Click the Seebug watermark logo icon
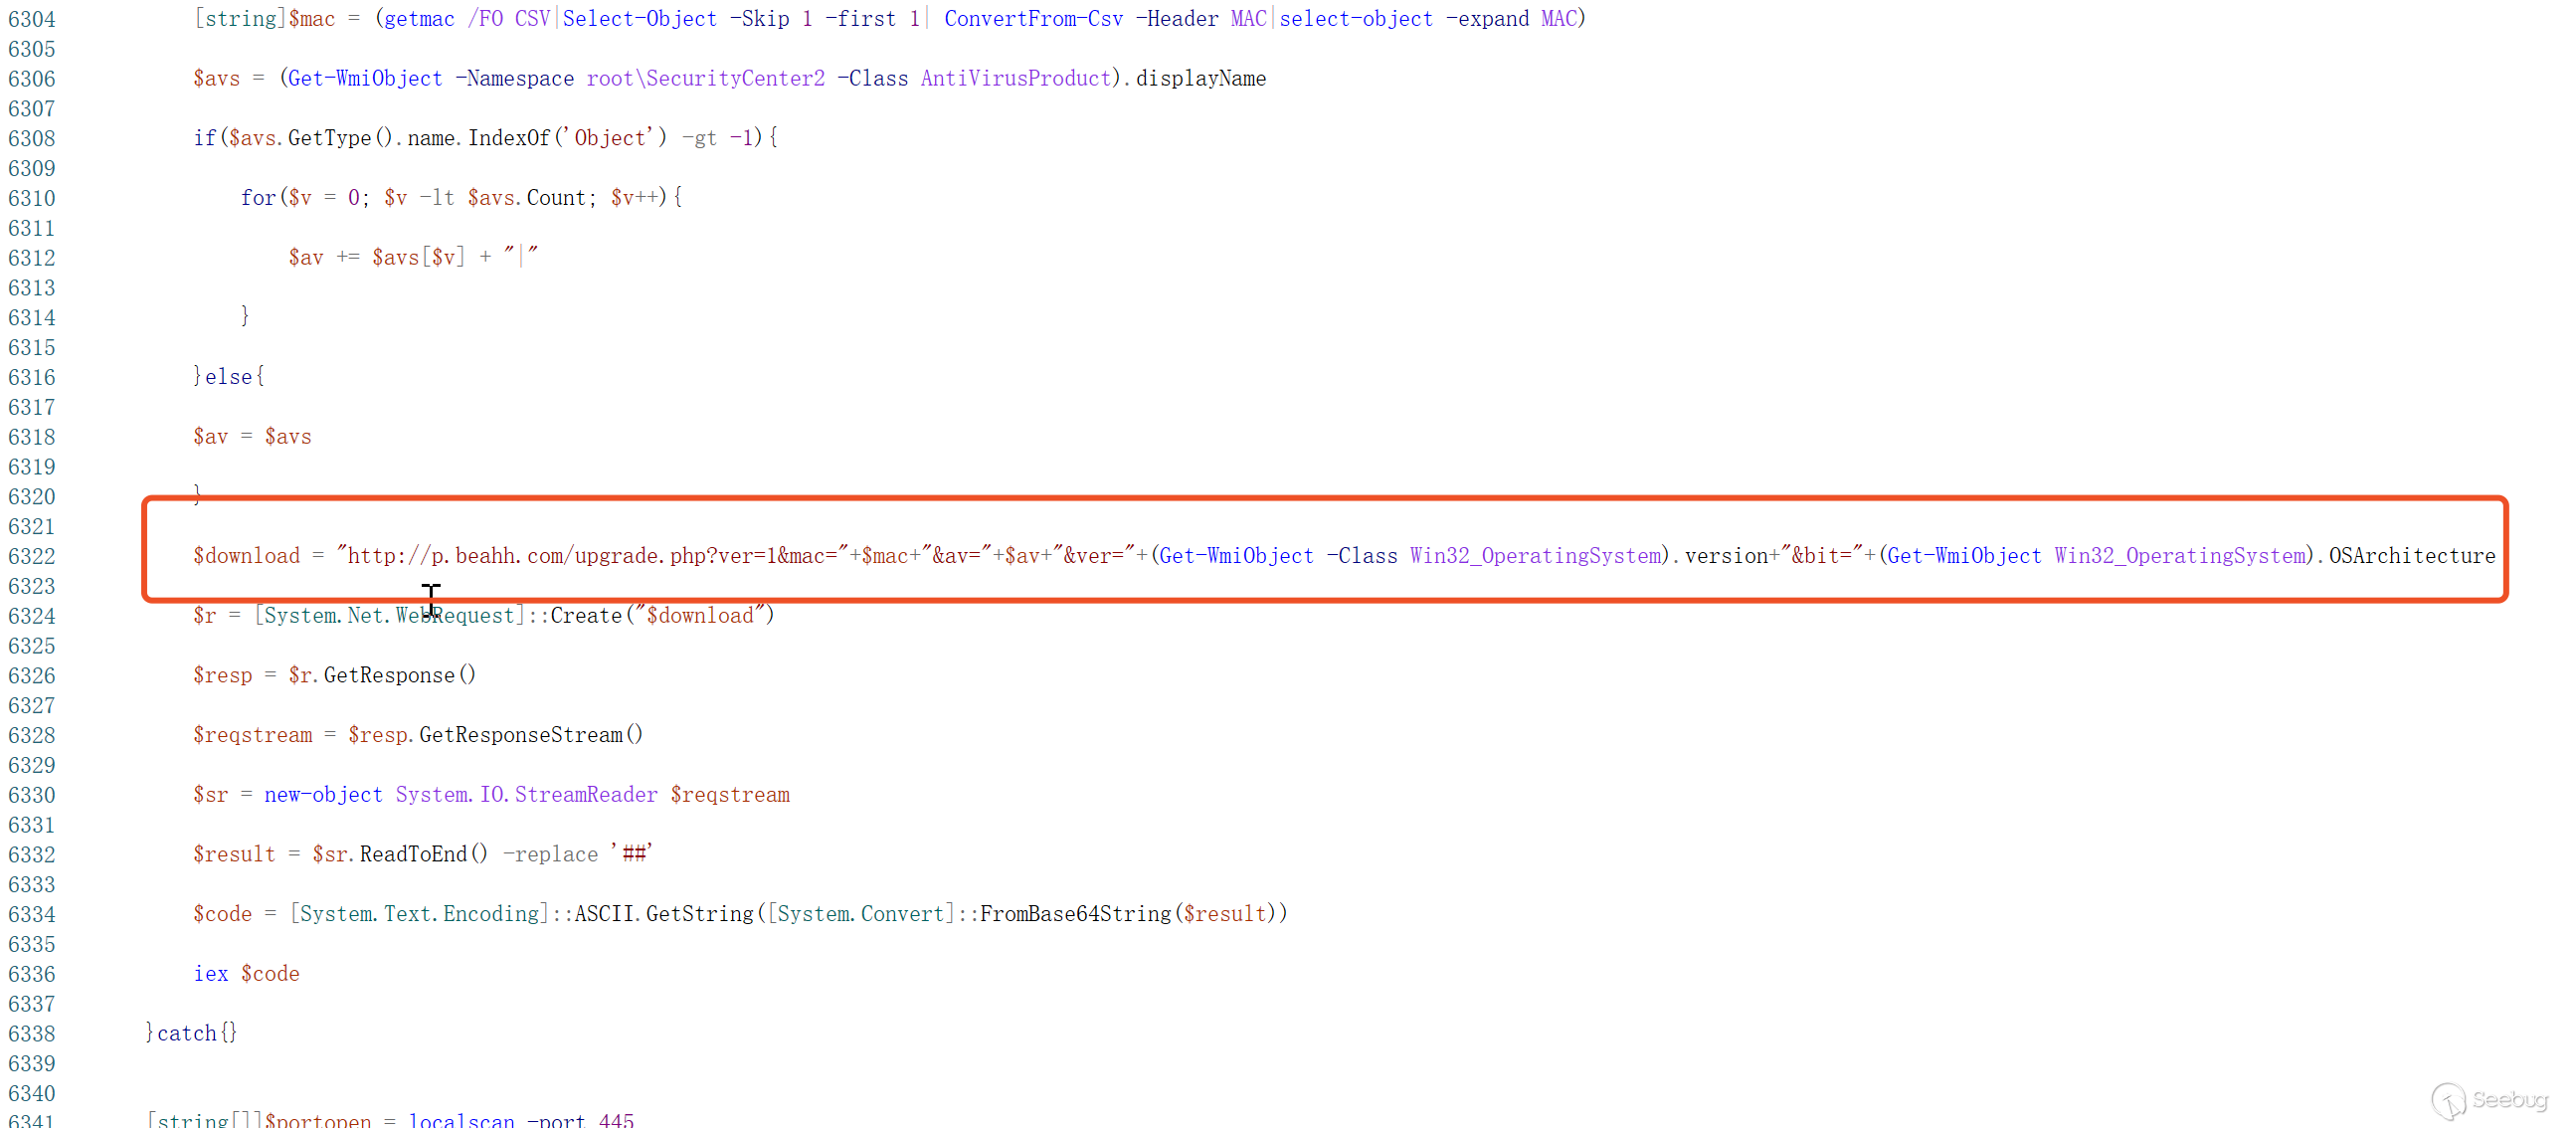This screenshot has width=2576, height=1128. point(2449,1101)
